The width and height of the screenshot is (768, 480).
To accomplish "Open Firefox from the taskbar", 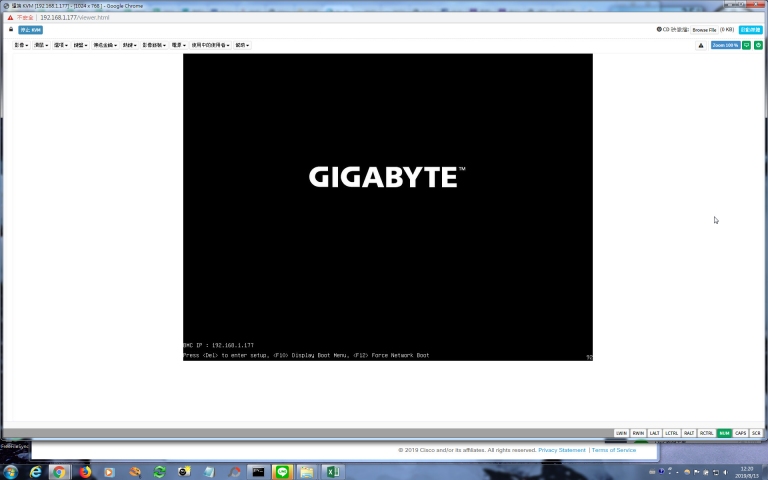I will pos(85,472).
